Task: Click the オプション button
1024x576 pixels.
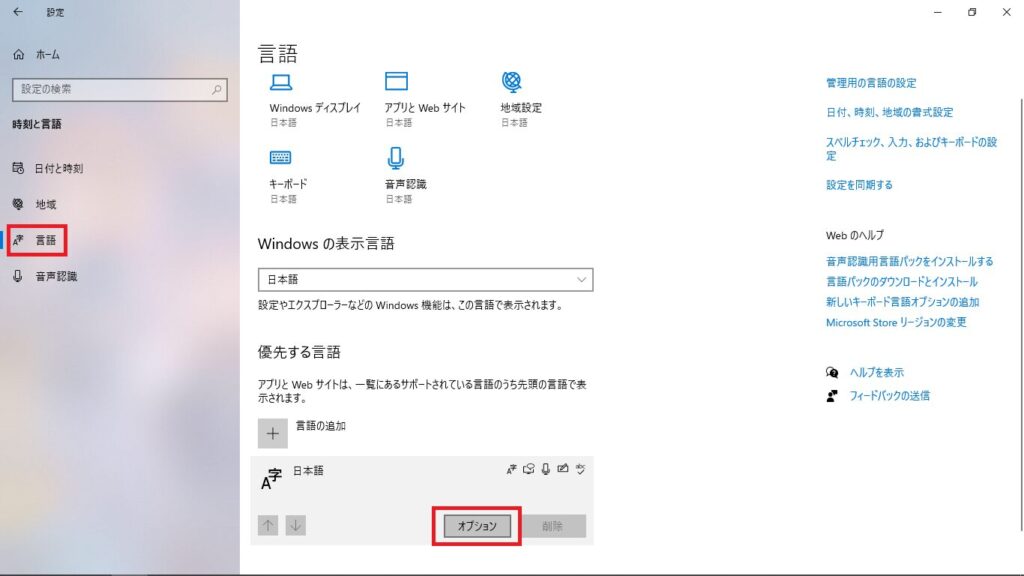Action: (x=477, y=526)
